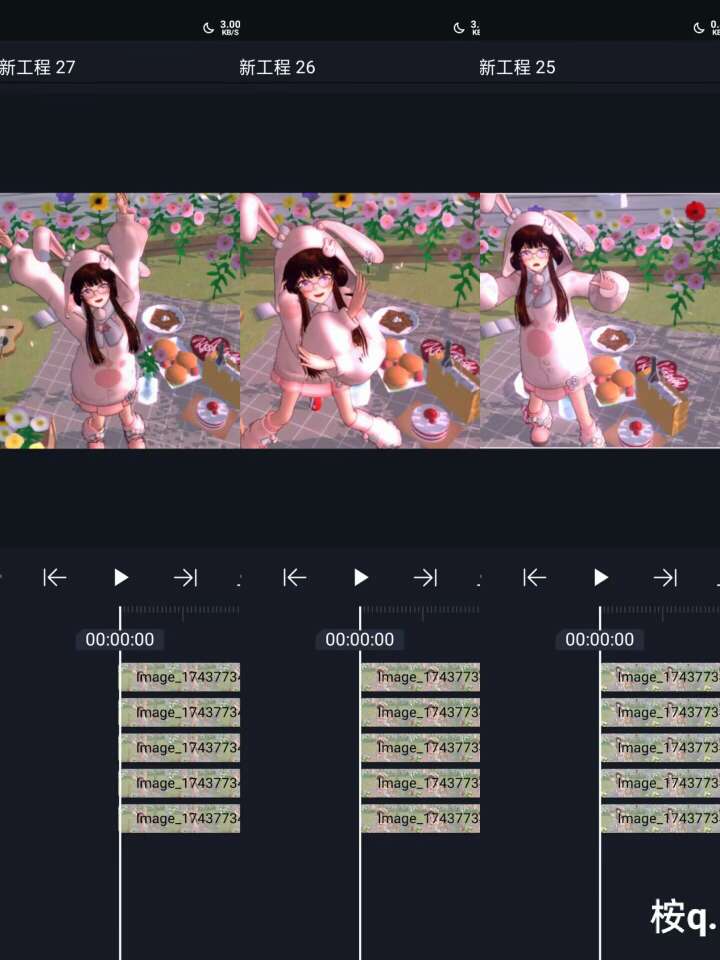The image size is (720, 960).
Task: Jump to end in 新工程 25 timeline
Action: click(x=666, y=577)
